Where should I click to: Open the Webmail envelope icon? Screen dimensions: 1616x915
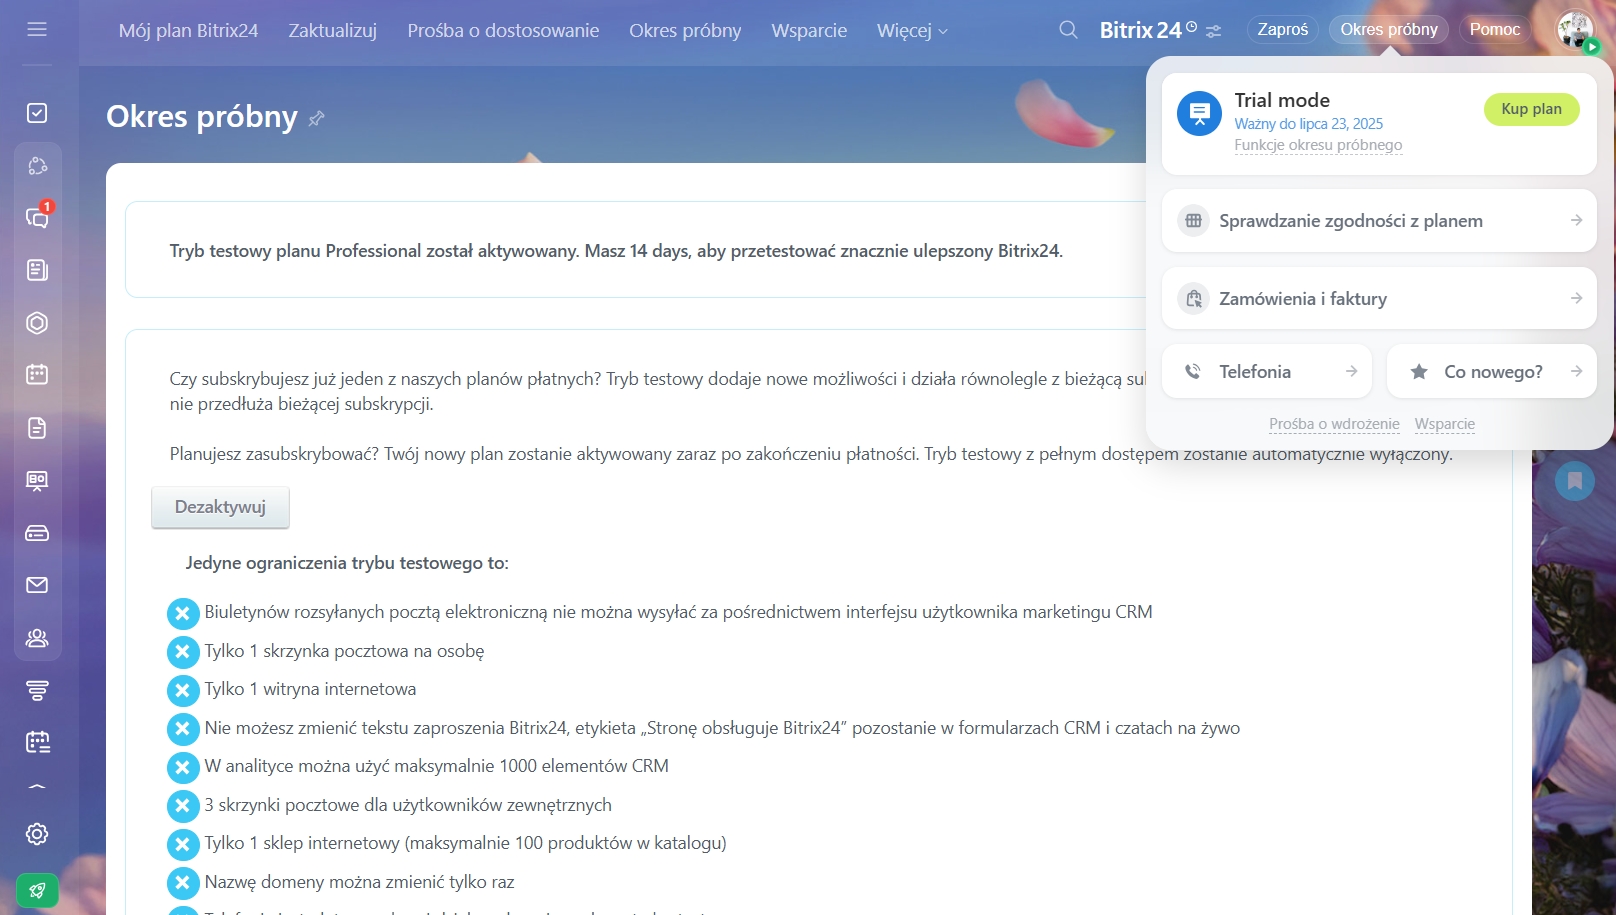(x=37, y=585)
